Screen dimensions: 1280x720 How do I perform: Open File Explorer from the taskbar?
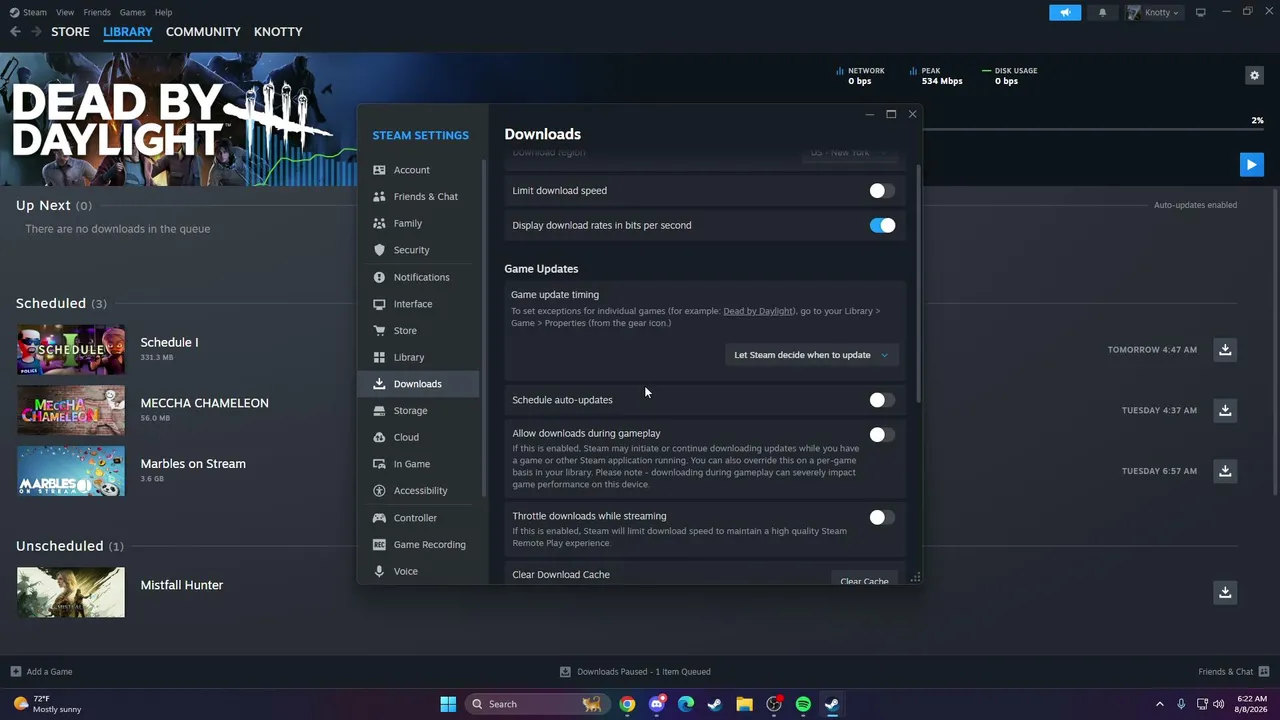coord(744,704)
